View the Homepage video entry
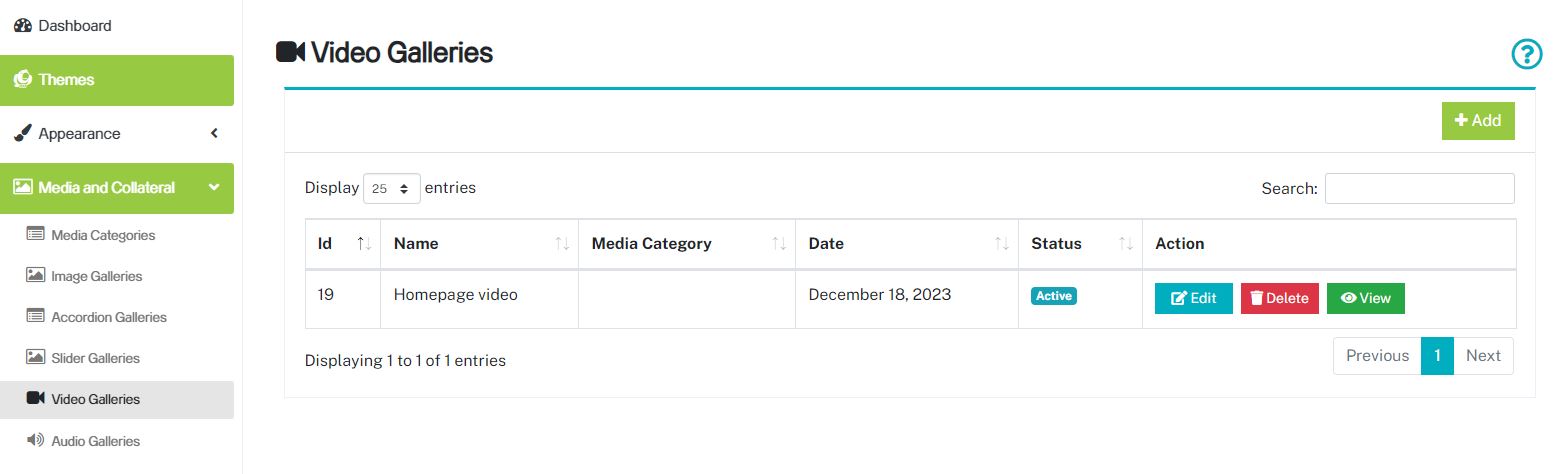This screenshot has height=474, width=1559. click(1365, 298)
